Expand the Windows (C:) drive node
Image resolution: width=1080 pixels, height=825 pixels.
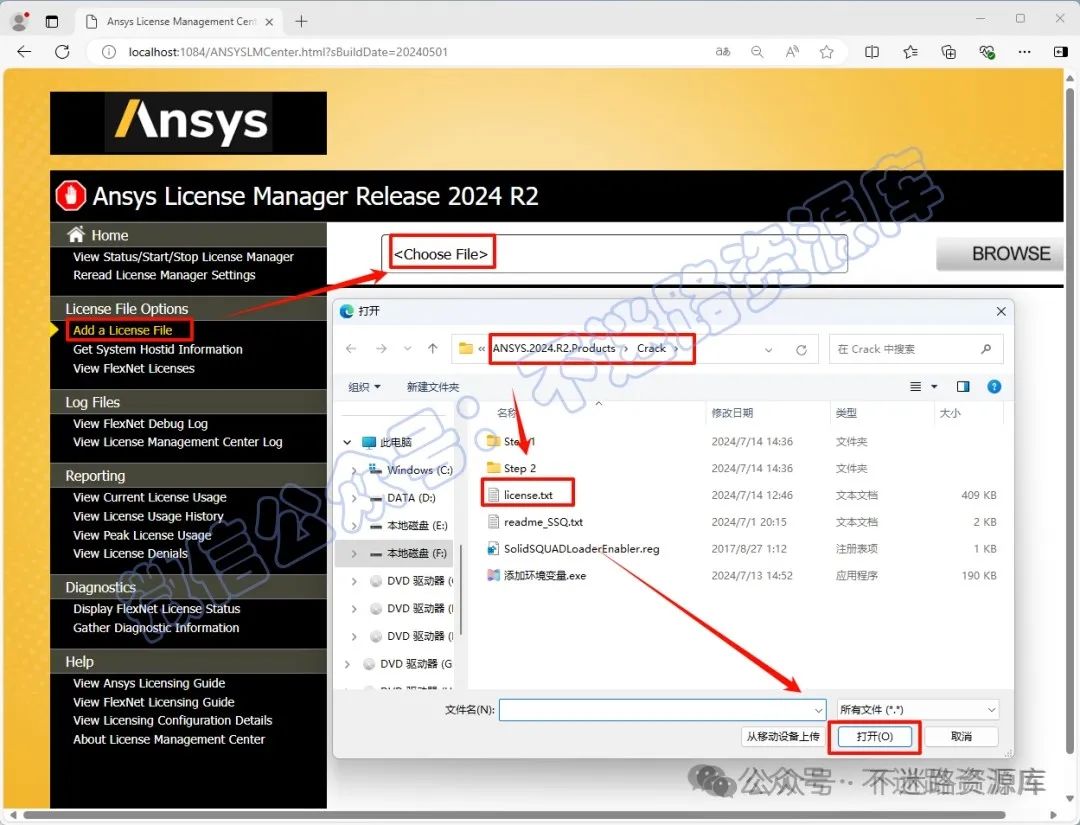pos(354,470)
